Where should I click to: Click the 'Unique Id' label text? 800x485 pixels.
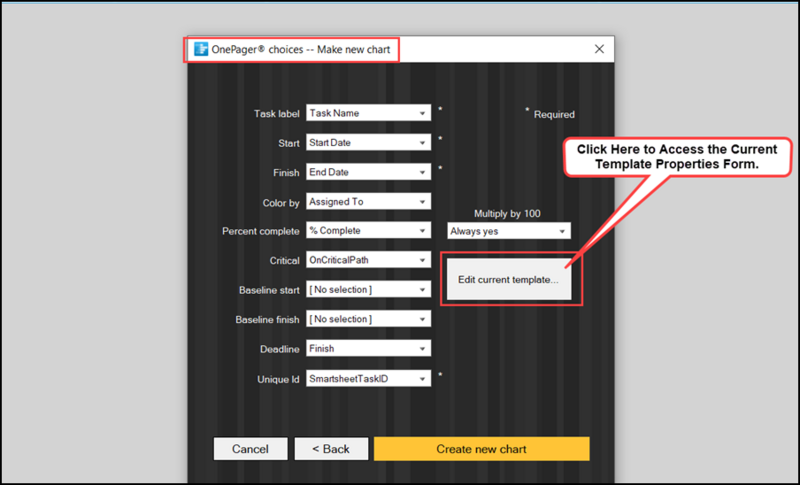pyautogui.click(x=278, y=379)
